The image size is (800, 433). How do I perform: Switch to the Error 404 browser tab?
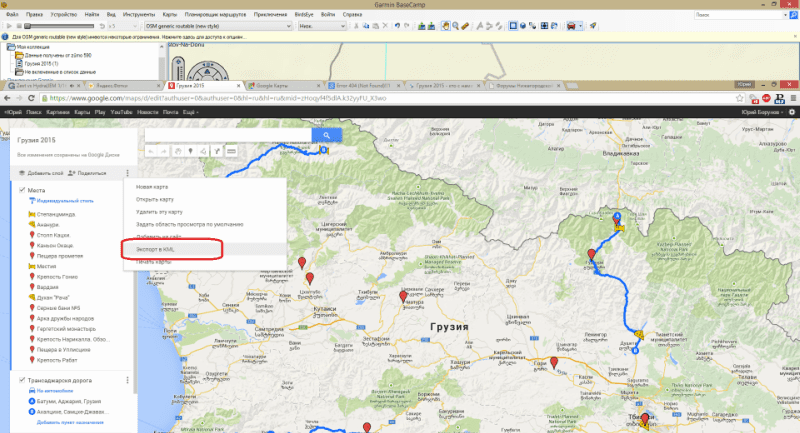(363, 86)
